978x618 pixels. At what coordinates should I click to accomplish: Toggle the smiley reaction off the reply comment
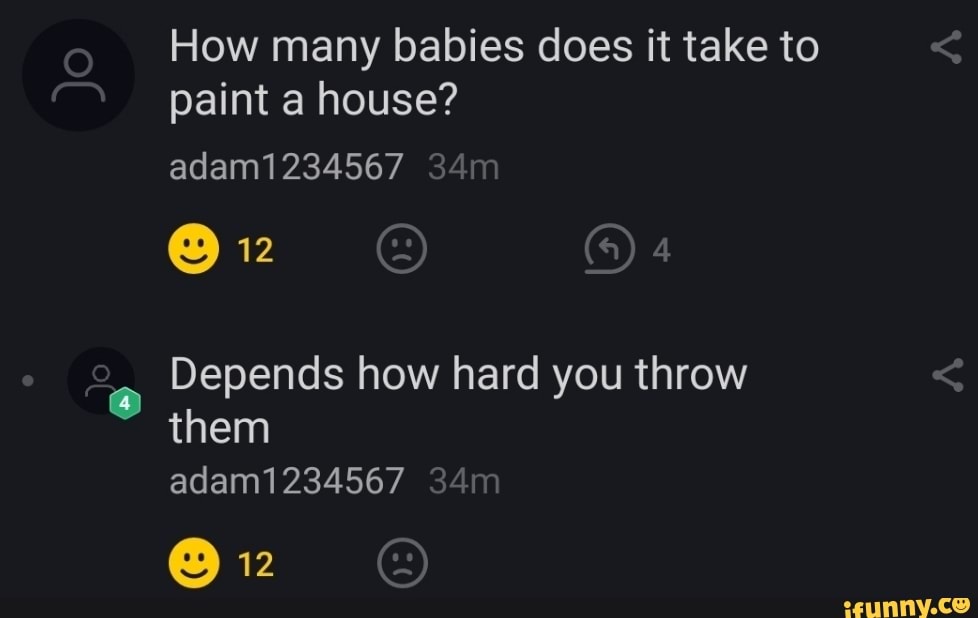tap(195, 562)
